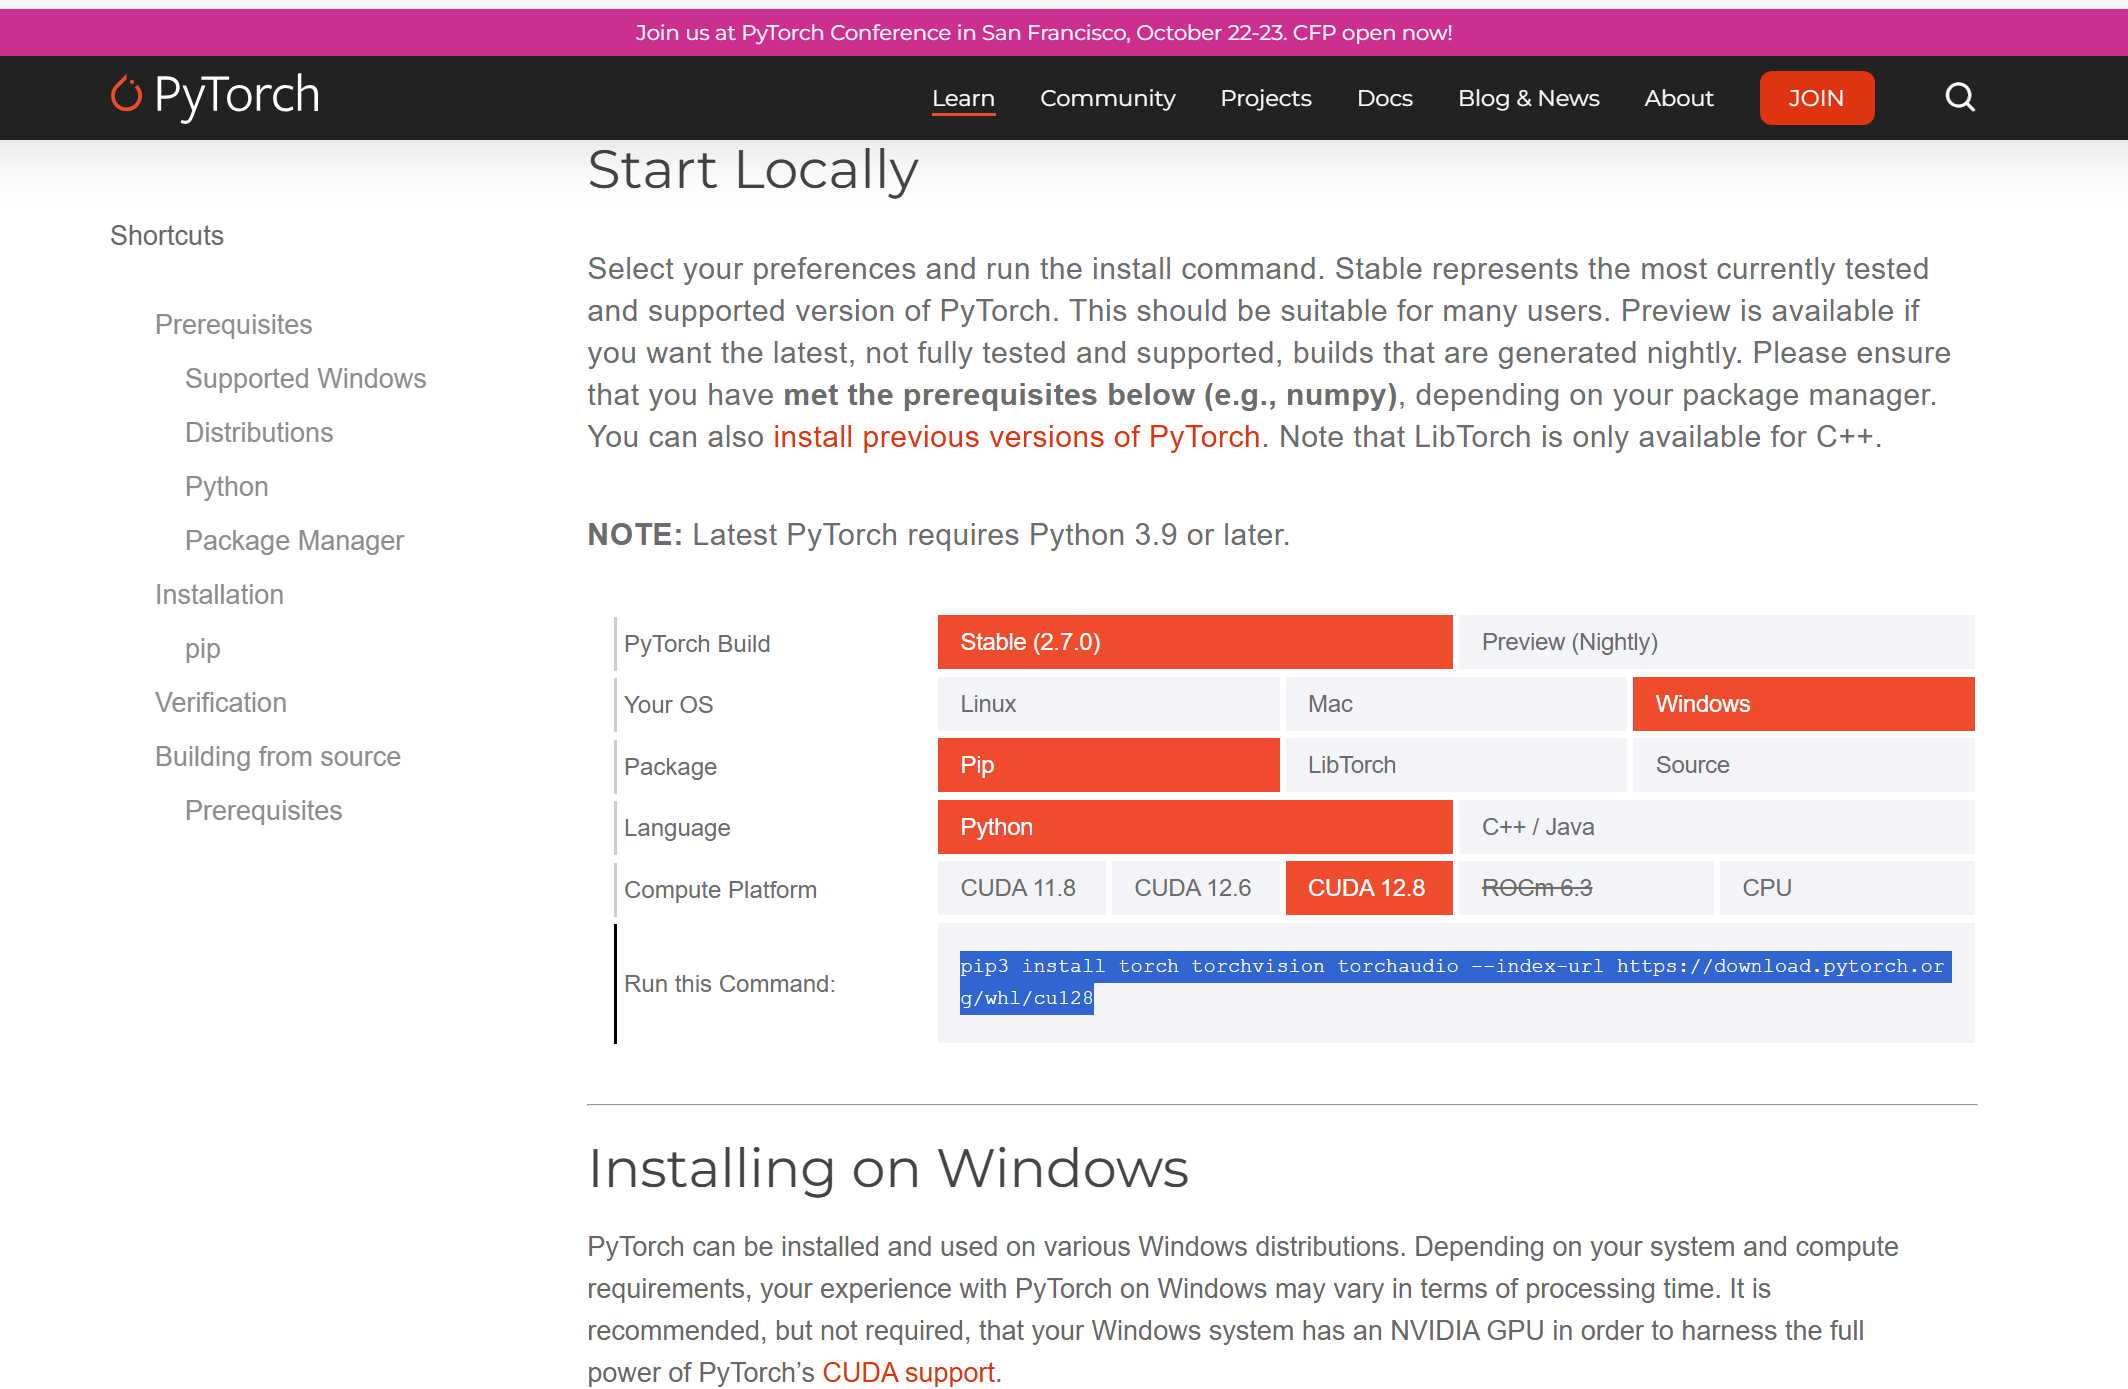Click the PyTorch flame logo
The height and width of the screenshot is (1389, 2128).
[127, 95]
